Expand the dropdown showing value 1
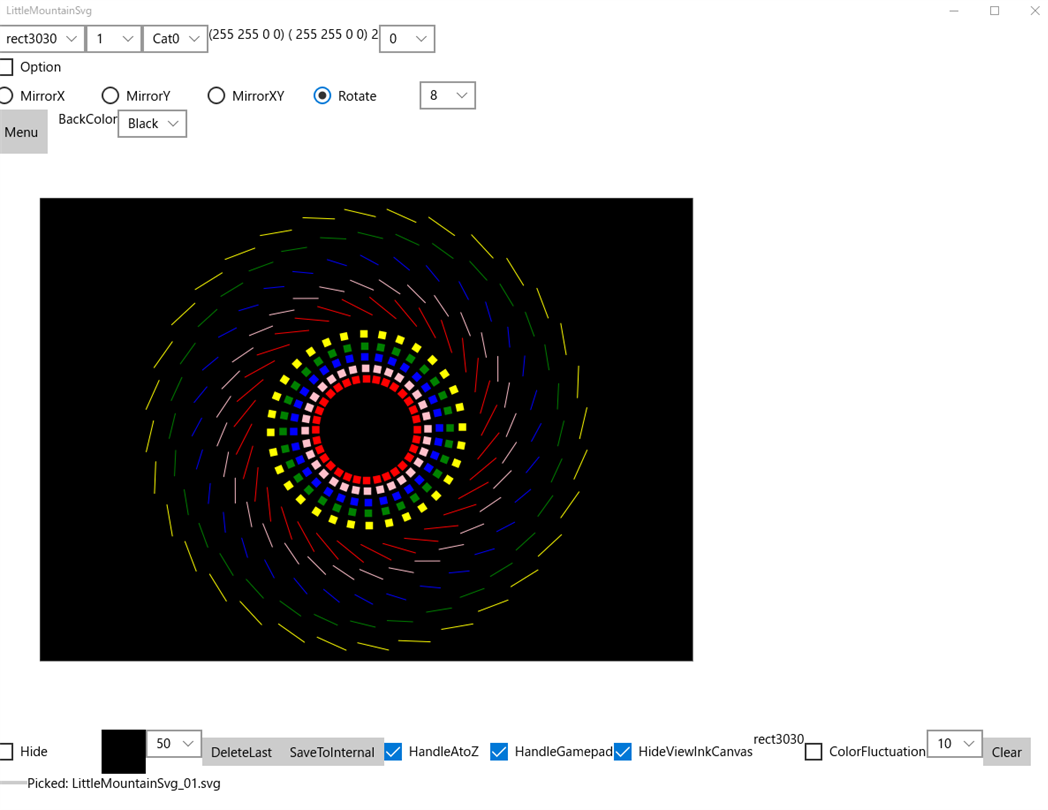 tap(114, 39)
